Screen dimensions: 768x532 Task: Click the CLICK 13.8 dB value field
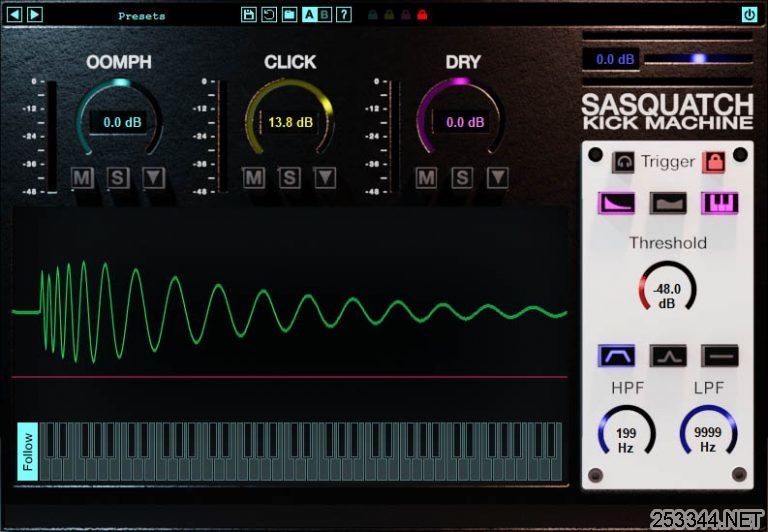pos(290,122)
